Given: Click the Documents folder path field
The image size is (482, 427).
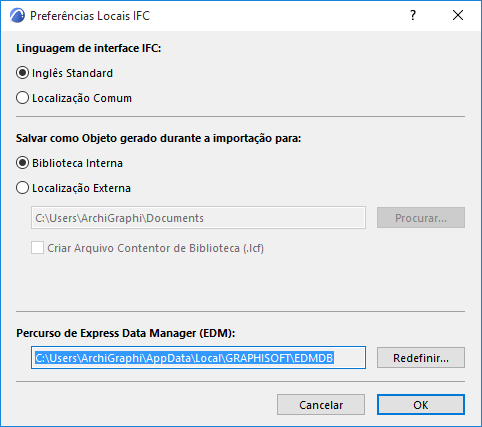Looking at the screenshot, I should coord(198,218).
